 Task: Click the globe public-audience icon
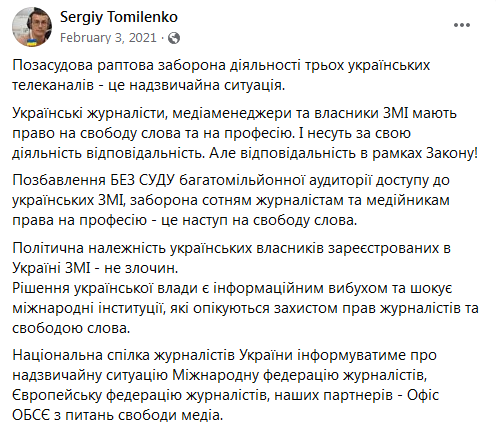click(174, 38)
